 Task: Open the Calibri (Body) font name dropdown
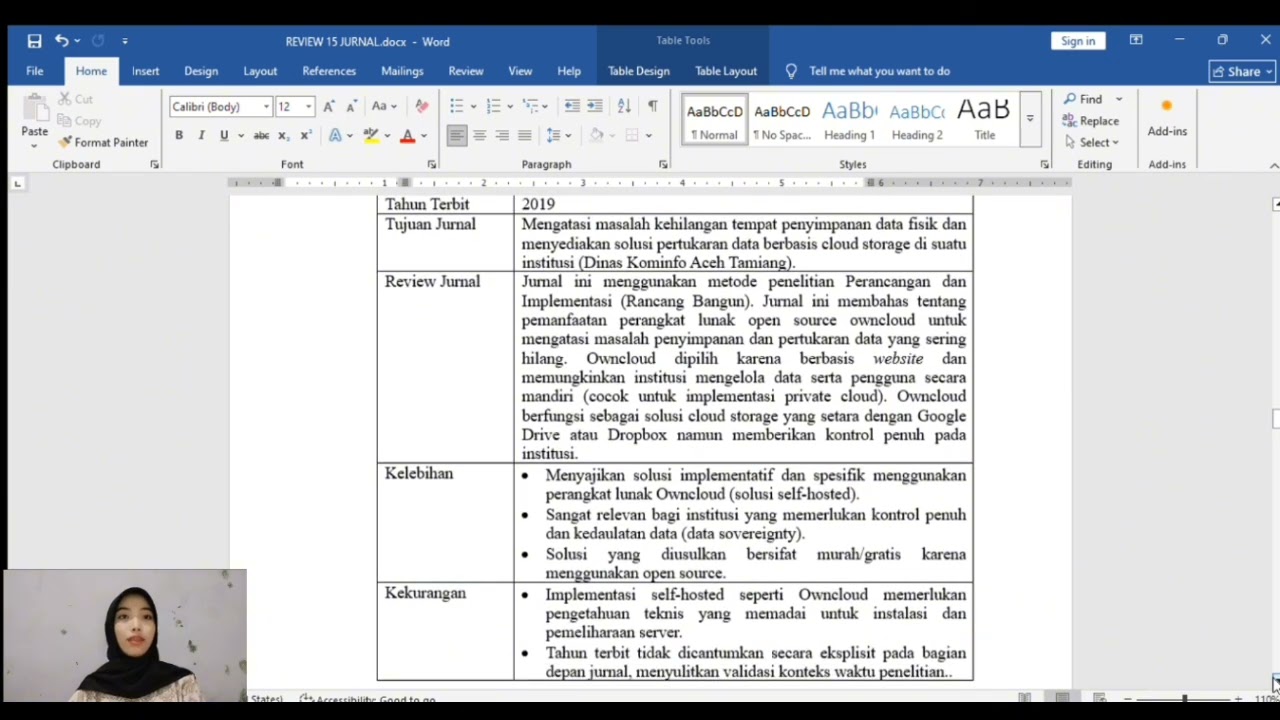tap(266, 107)
